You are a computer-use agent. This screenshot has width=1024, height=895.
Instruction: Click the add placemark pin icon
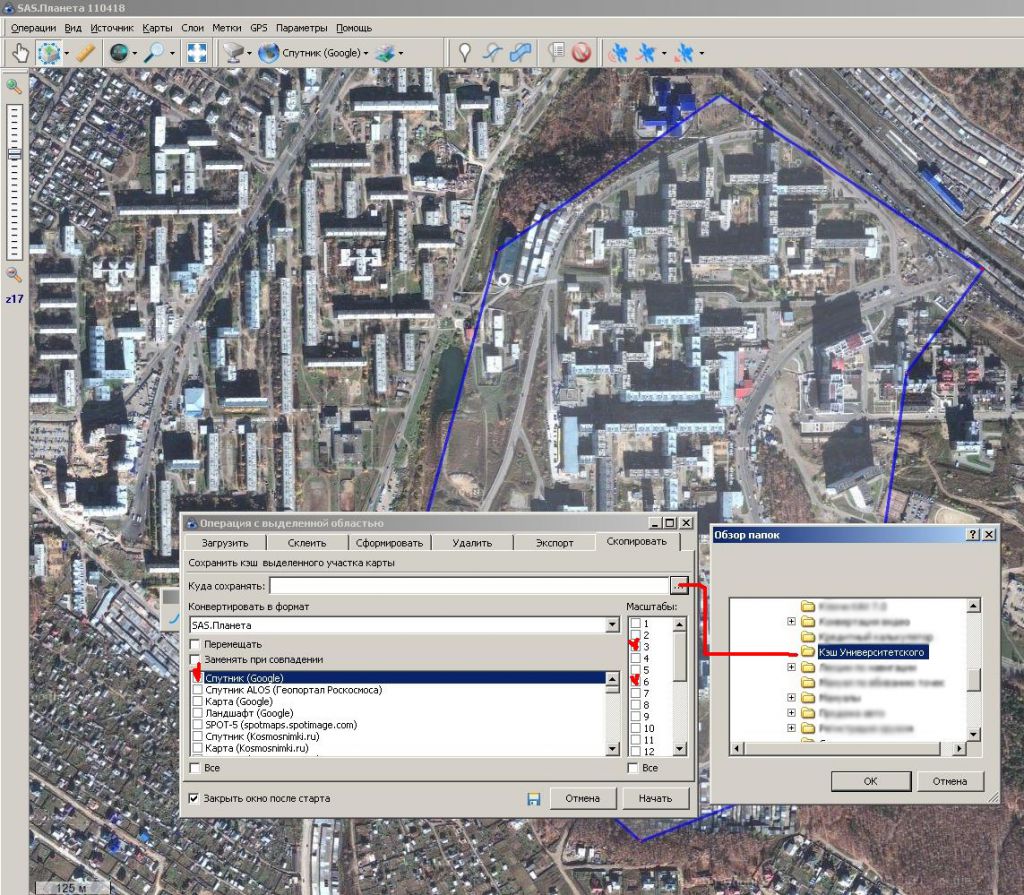[465, 52]
